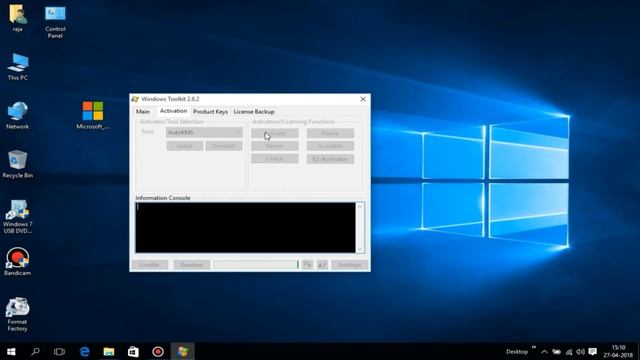Open the volume speaker tray icon
This screenshot has height=360, width=640.
(580, 352)
